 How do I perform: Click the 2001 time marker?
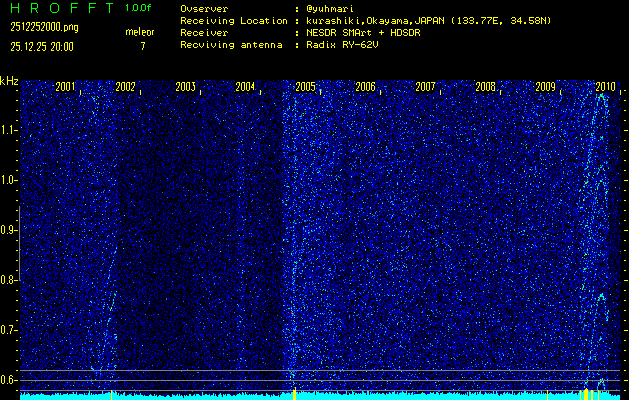[65, 87]
